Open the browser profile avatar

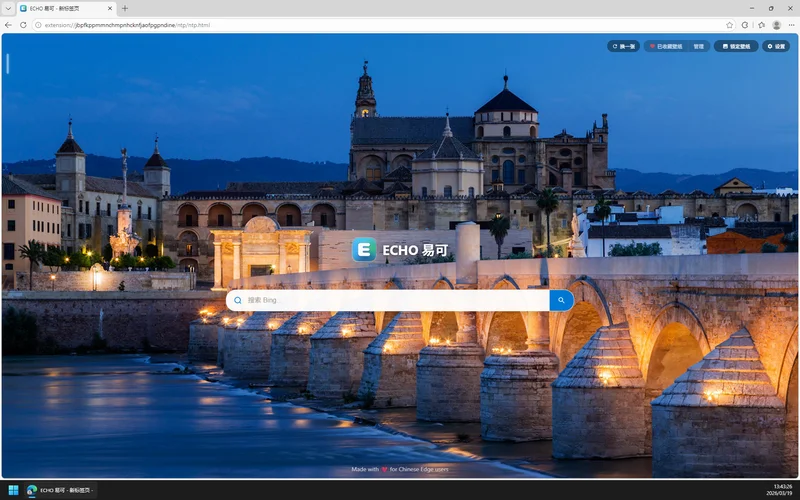(x=776, y=24)
